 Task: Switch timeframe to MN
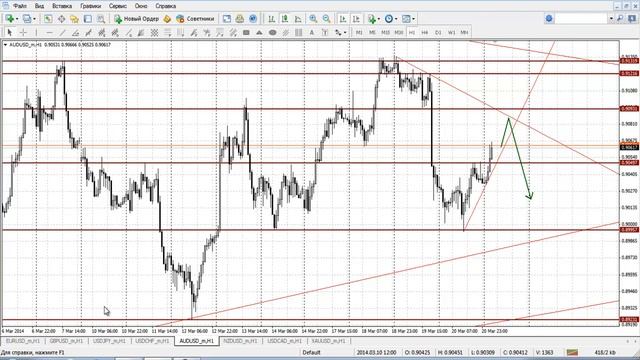464,32
